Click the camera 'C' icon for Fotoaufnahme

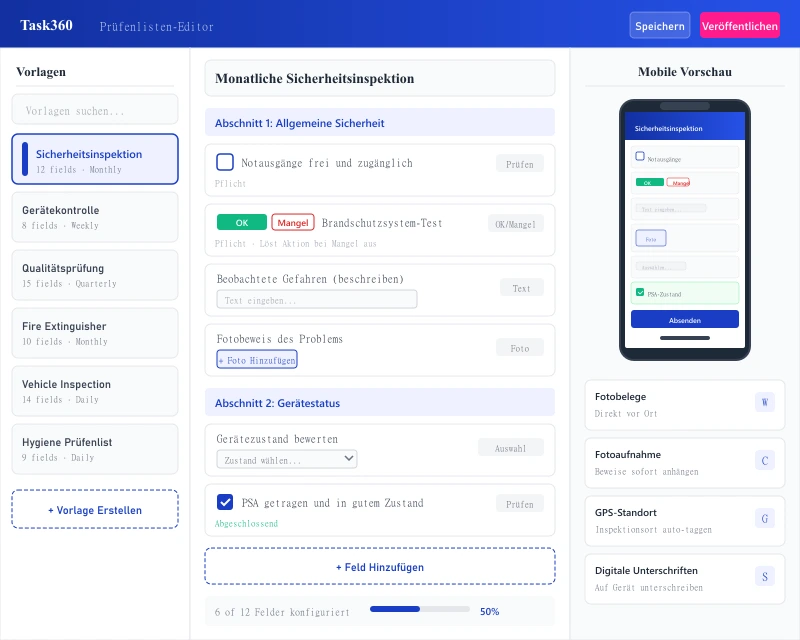[764, 460]
